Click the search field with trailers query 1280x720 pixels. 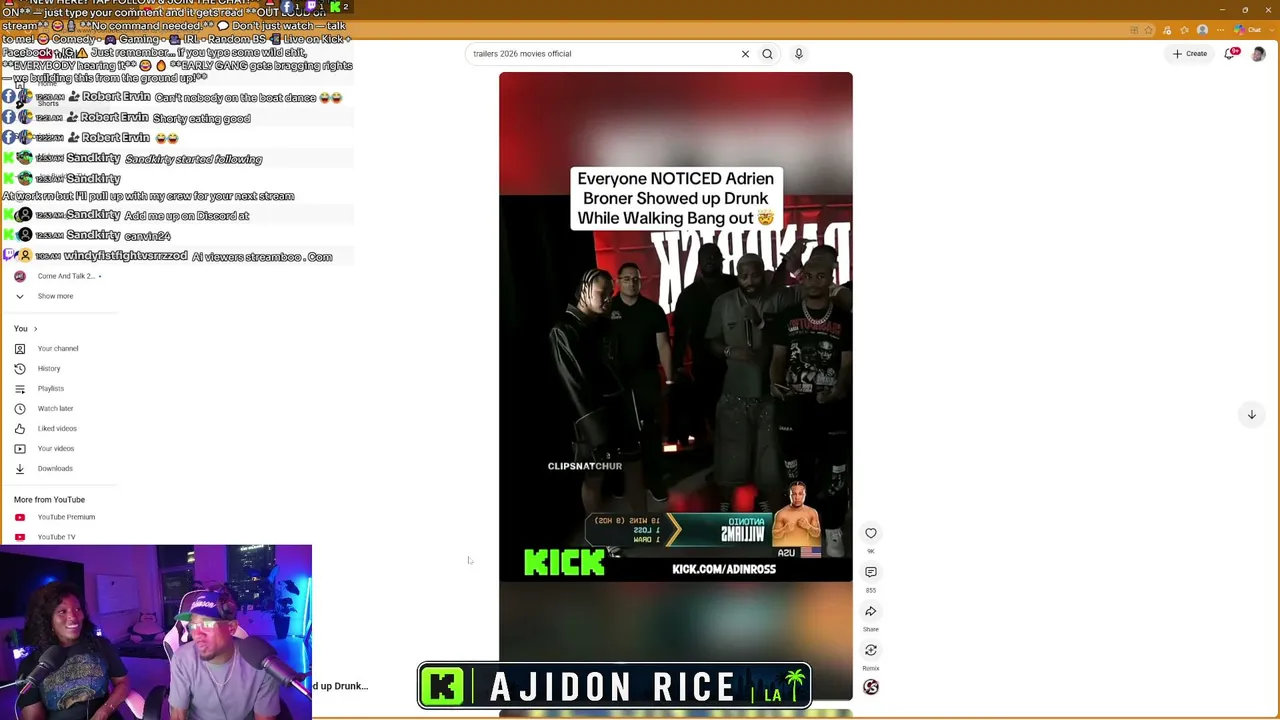point(603,54)
